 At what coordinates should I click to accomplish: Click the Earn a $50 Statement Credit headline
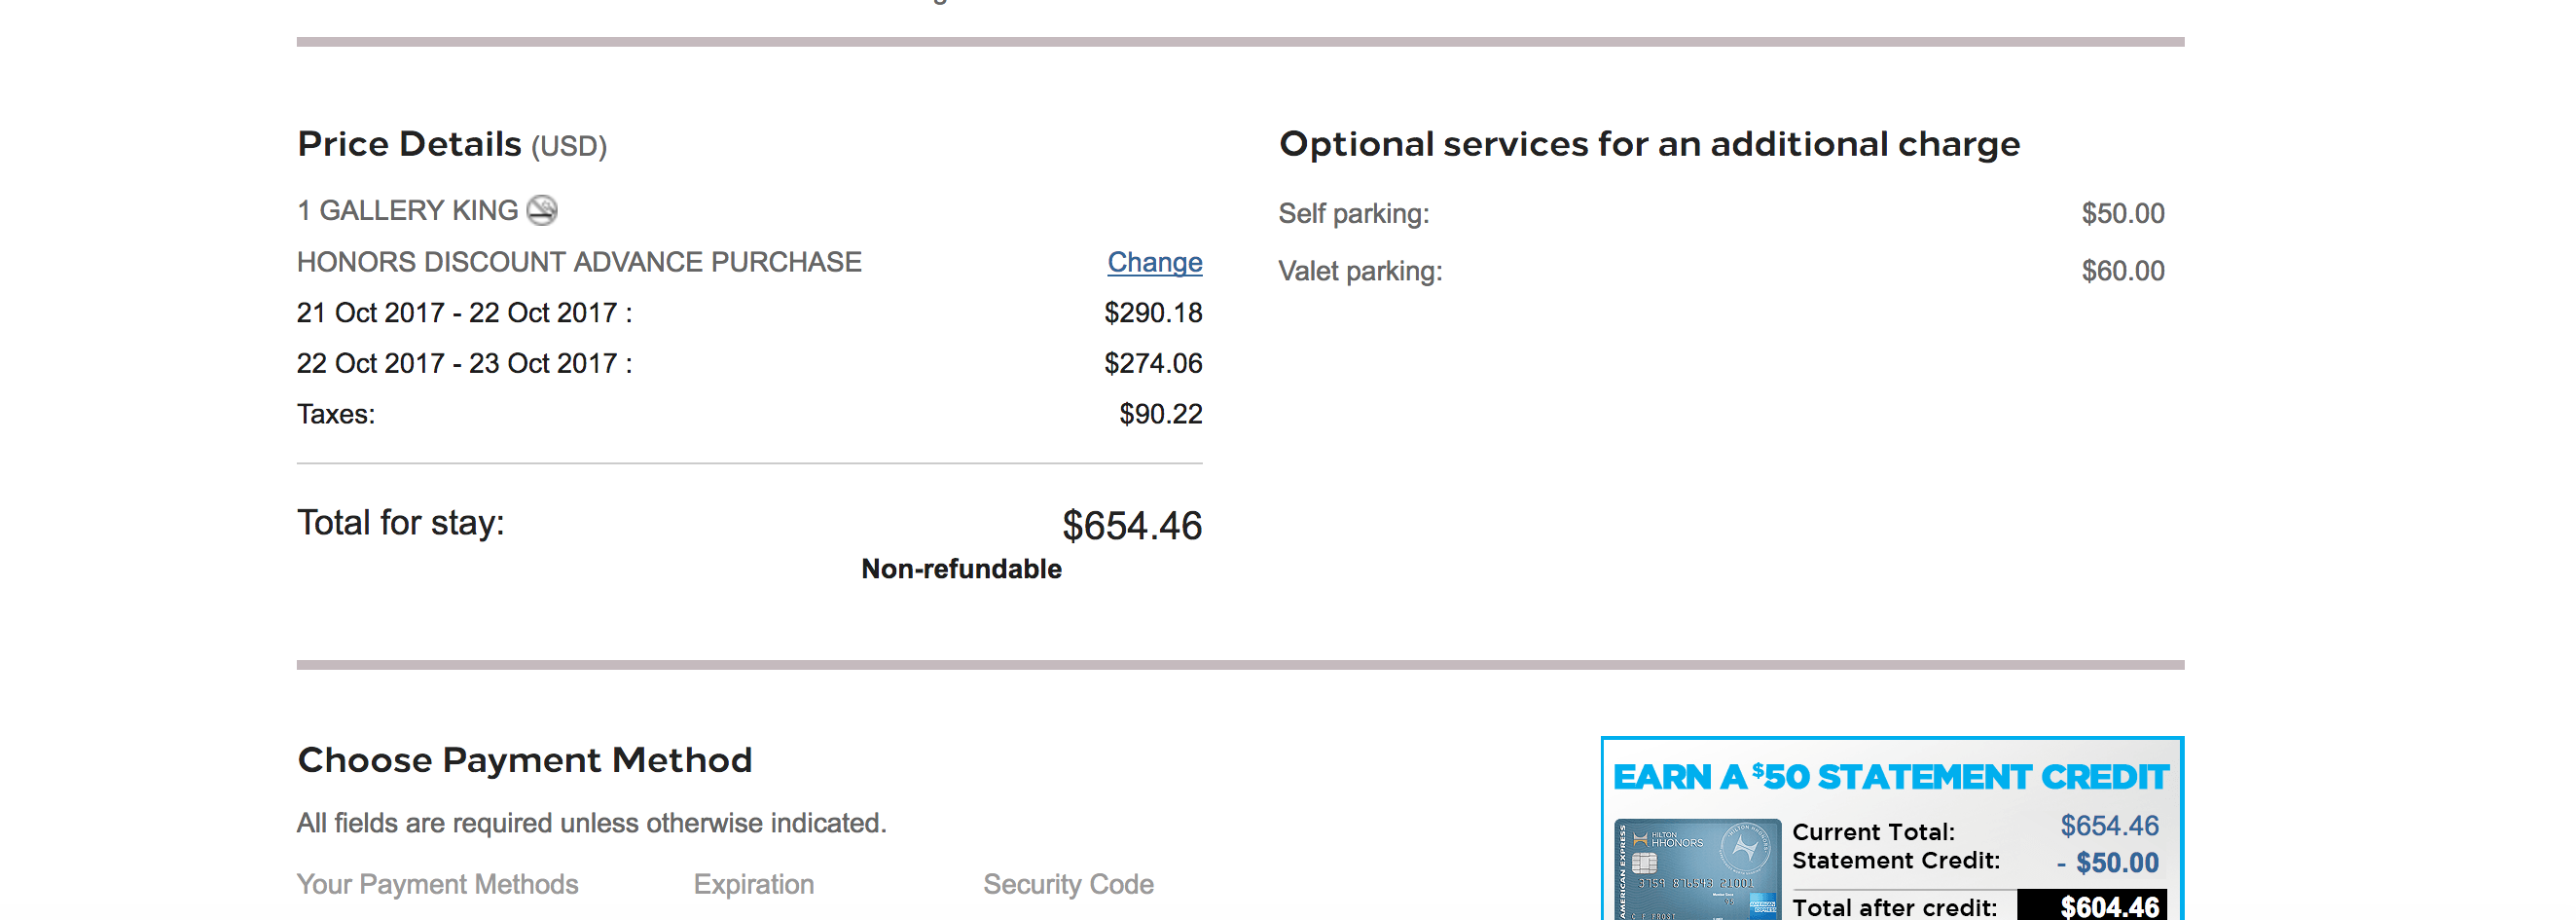[1890, 777]
